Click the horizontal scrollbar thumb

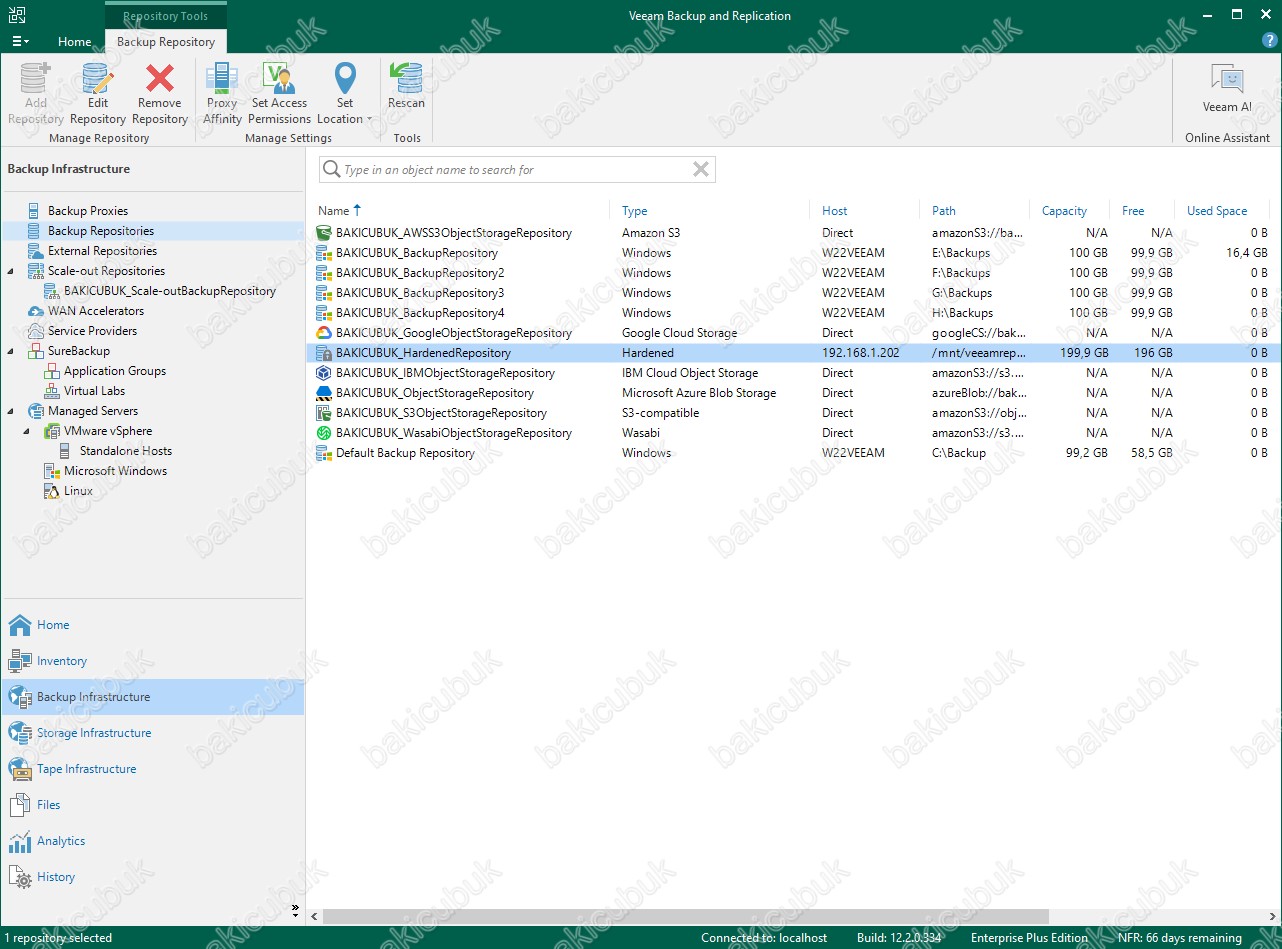(685, 916)
